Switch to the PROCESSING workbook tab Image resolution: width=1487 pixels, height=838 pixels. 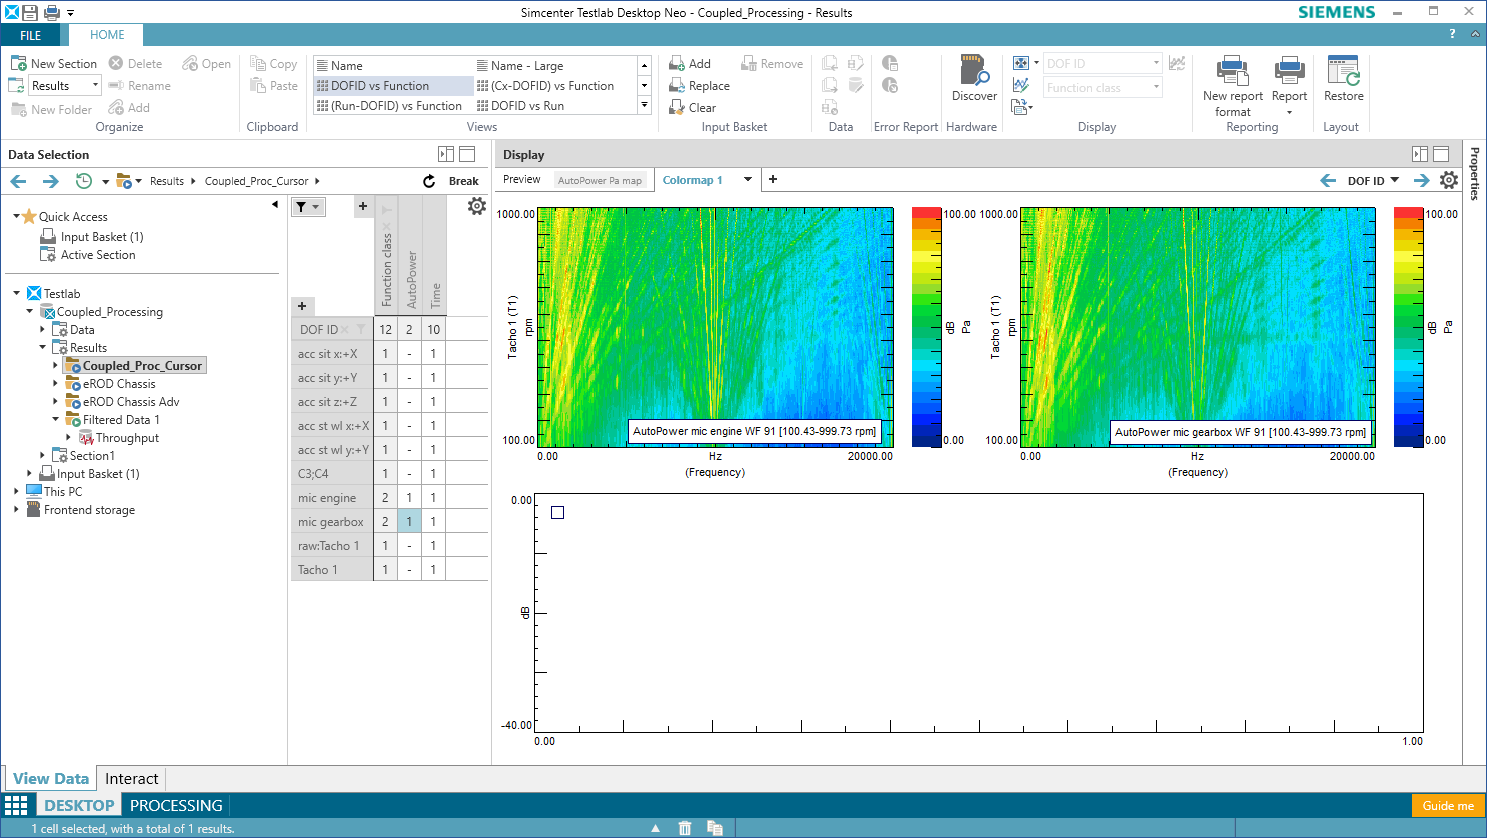[176, 805]
